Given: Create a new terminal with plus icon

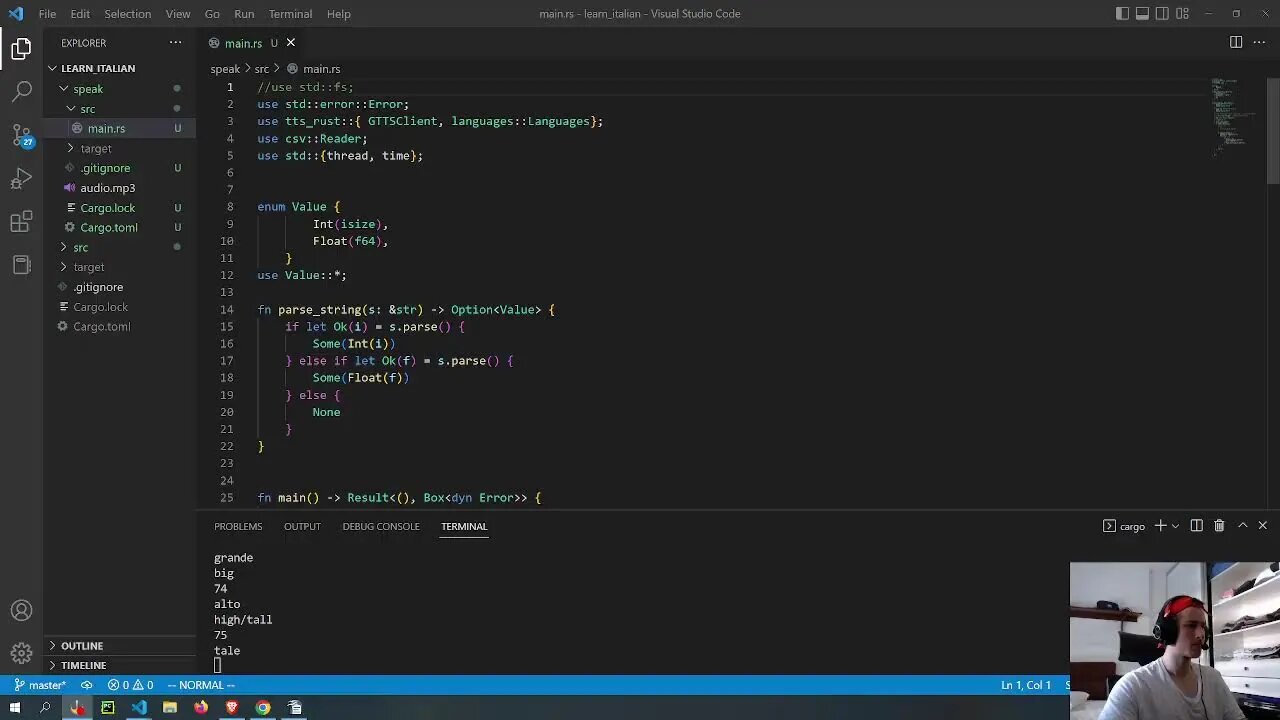Looking at the screenshot, I should point(1160,526).
